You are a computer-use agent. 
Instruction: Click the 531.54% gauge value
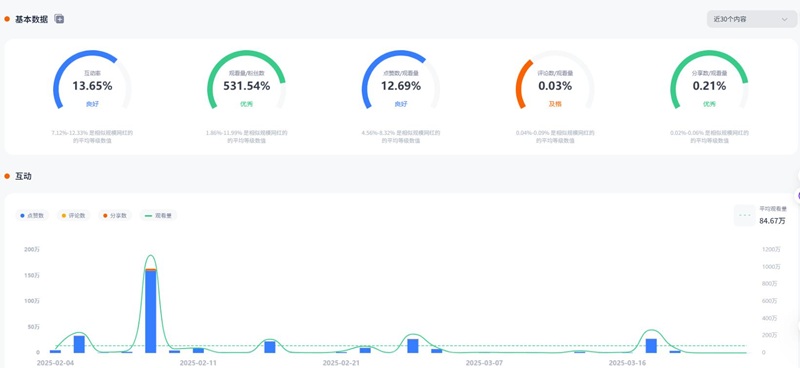[246, 86]
